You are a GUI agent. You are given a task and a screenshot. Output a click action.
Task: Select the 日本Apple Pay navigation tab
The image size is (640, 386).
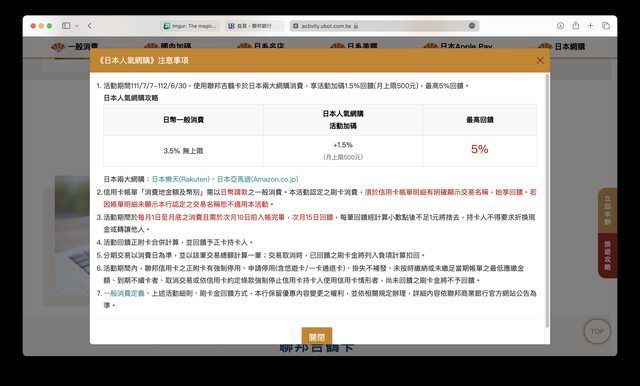point(458,47)
